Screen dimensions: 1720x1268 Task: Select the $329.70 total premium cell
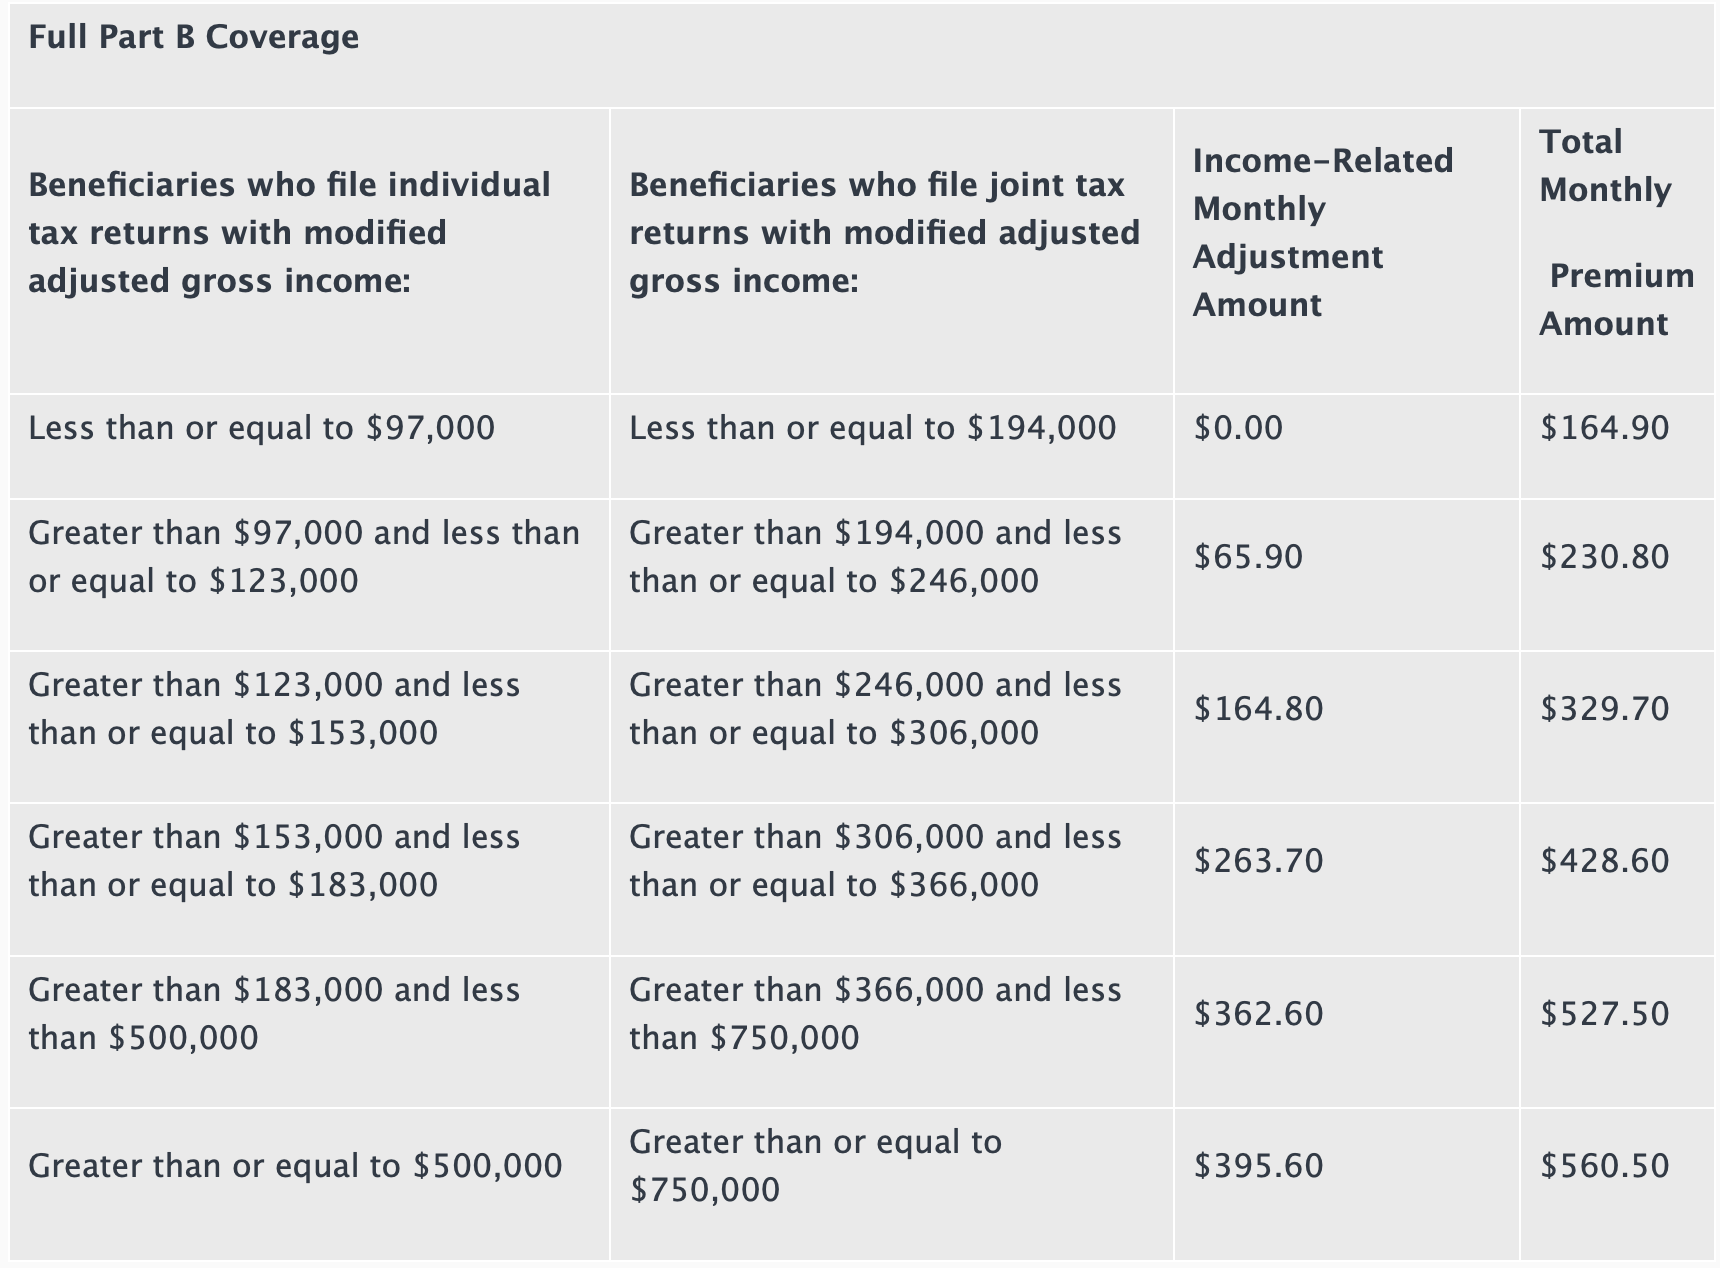point(1604,709)
